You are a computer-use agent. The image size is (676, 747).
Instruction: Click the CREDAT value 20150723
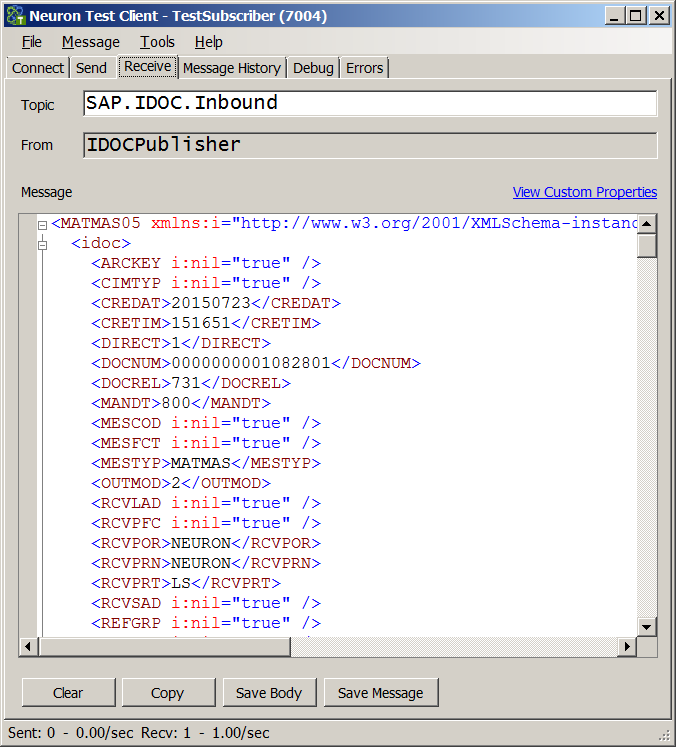coord(211,303)
